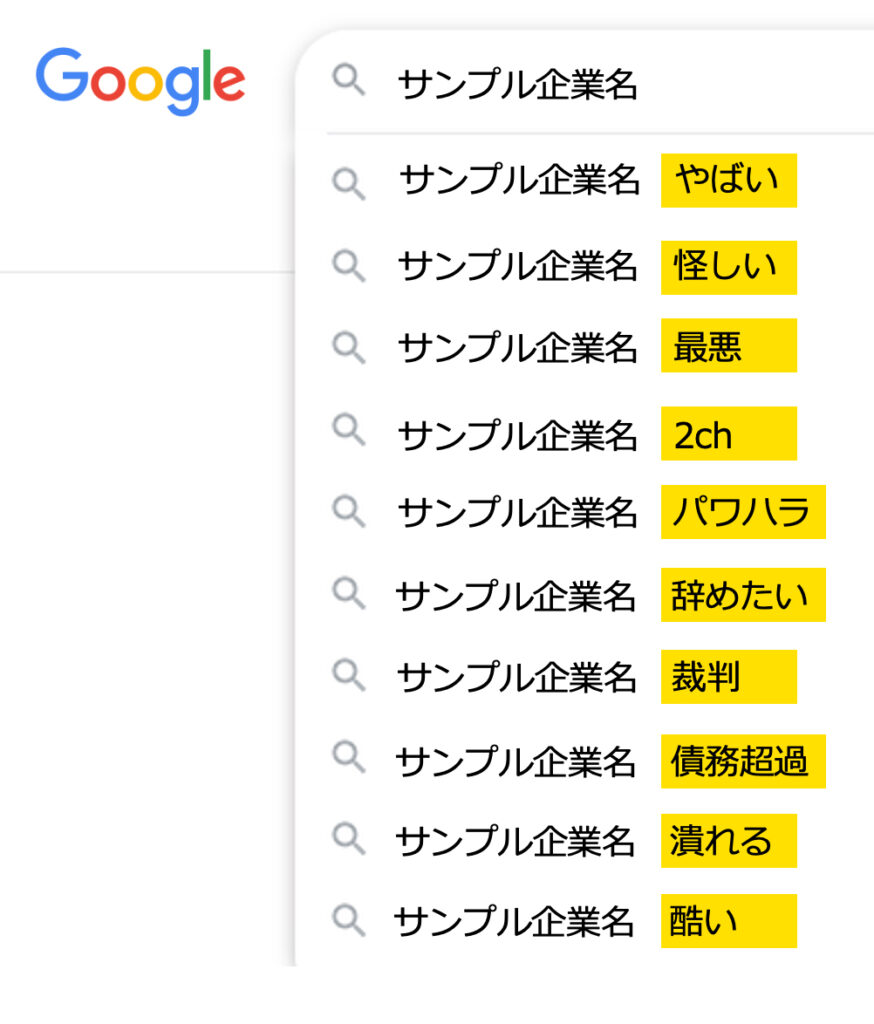This screenshot has width=874, height=1024.
Task: Click the magnifier icon beside やばい suggestion
Action: tap(348, 184)
